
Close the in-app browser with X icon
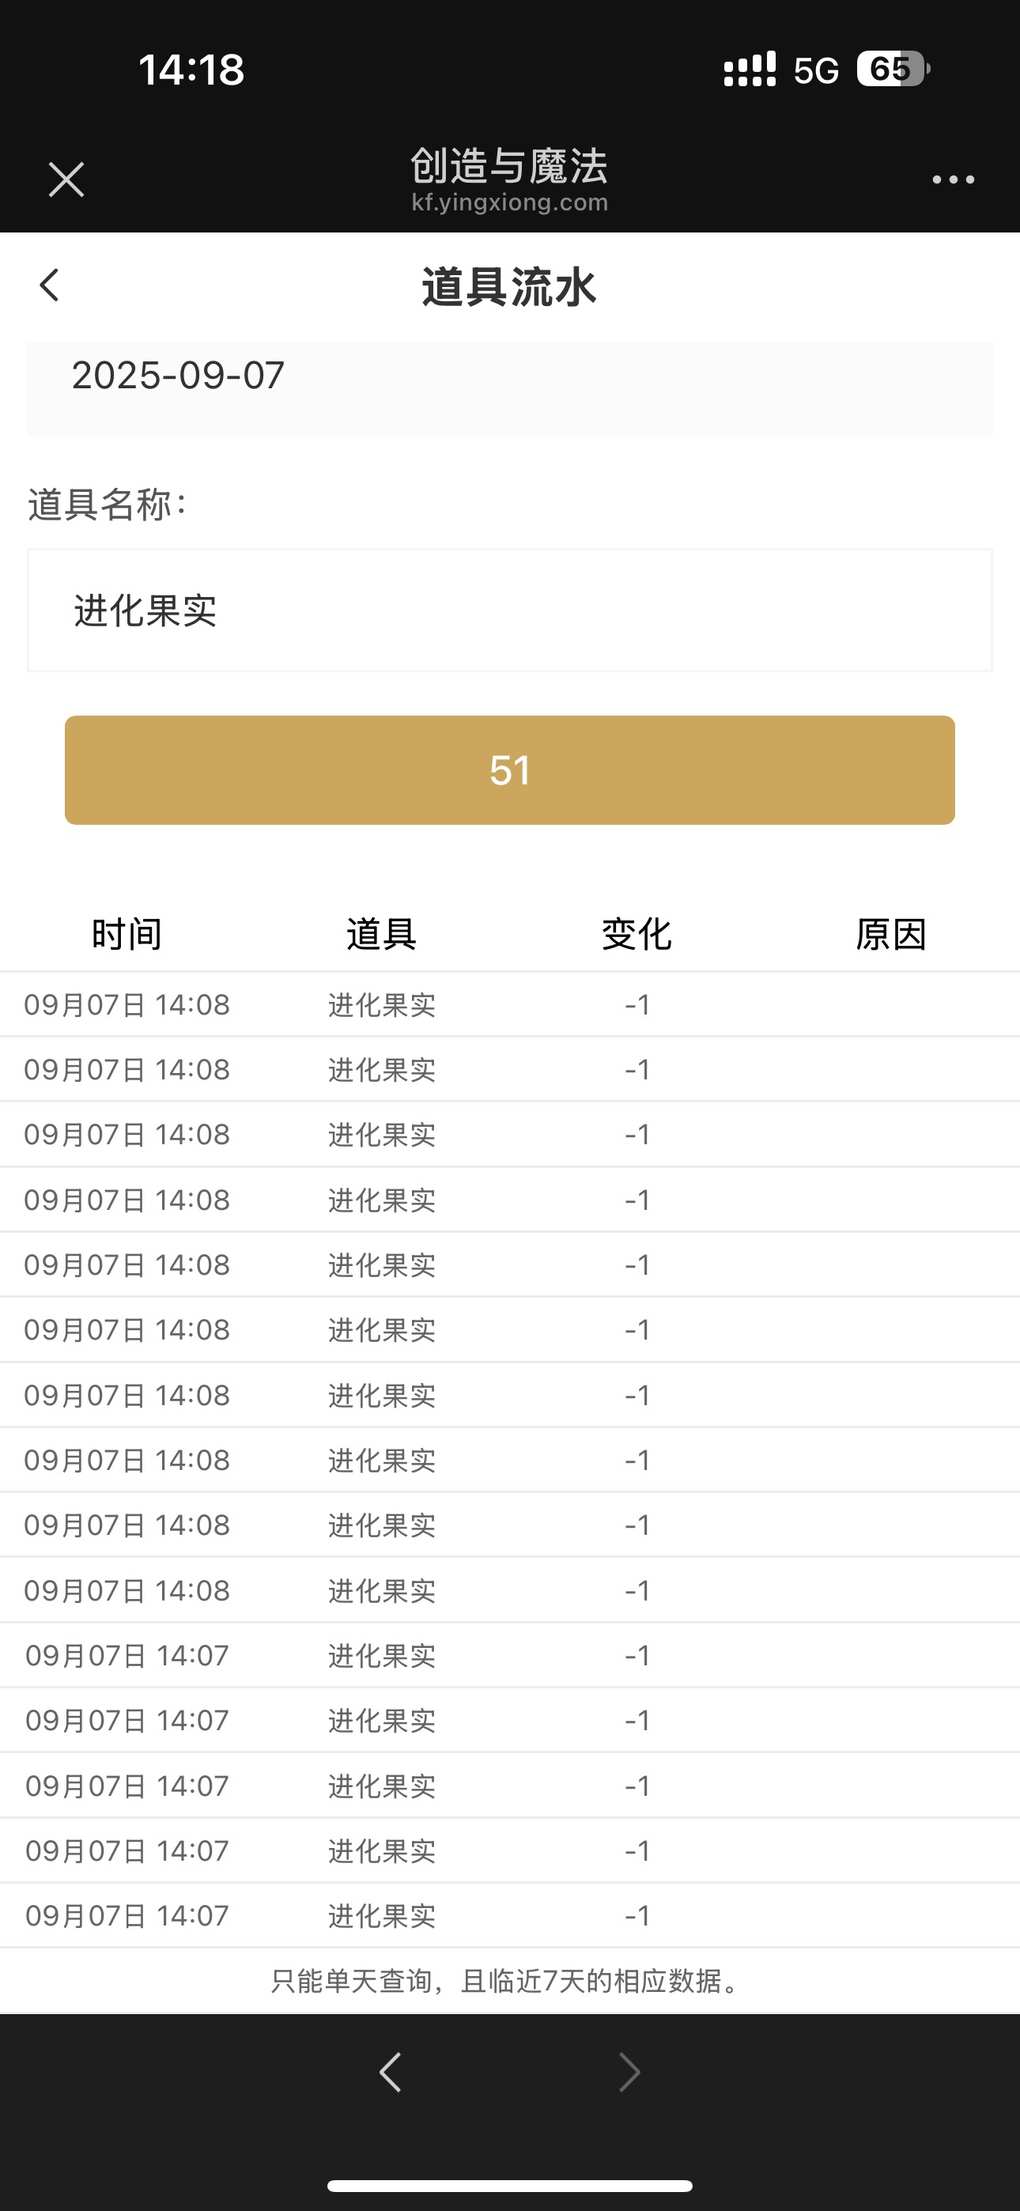coord(66,180)
